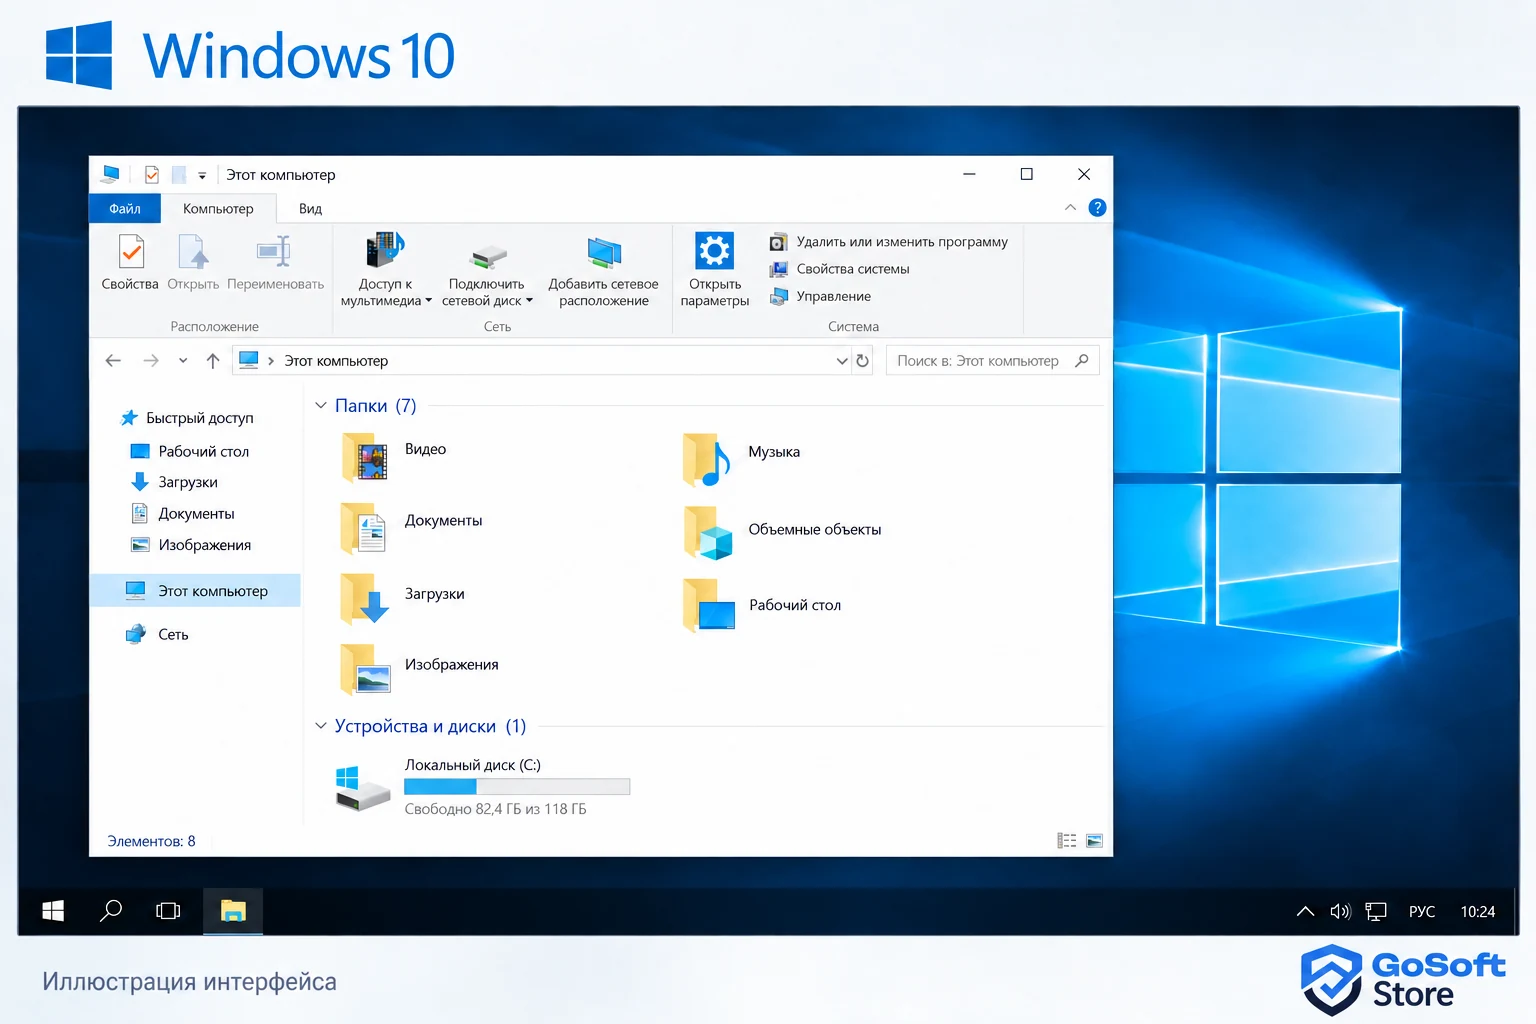Open the Файл tab
Image resolution: width=1536 pixels, height=1024 pixels.
[125, 208]
